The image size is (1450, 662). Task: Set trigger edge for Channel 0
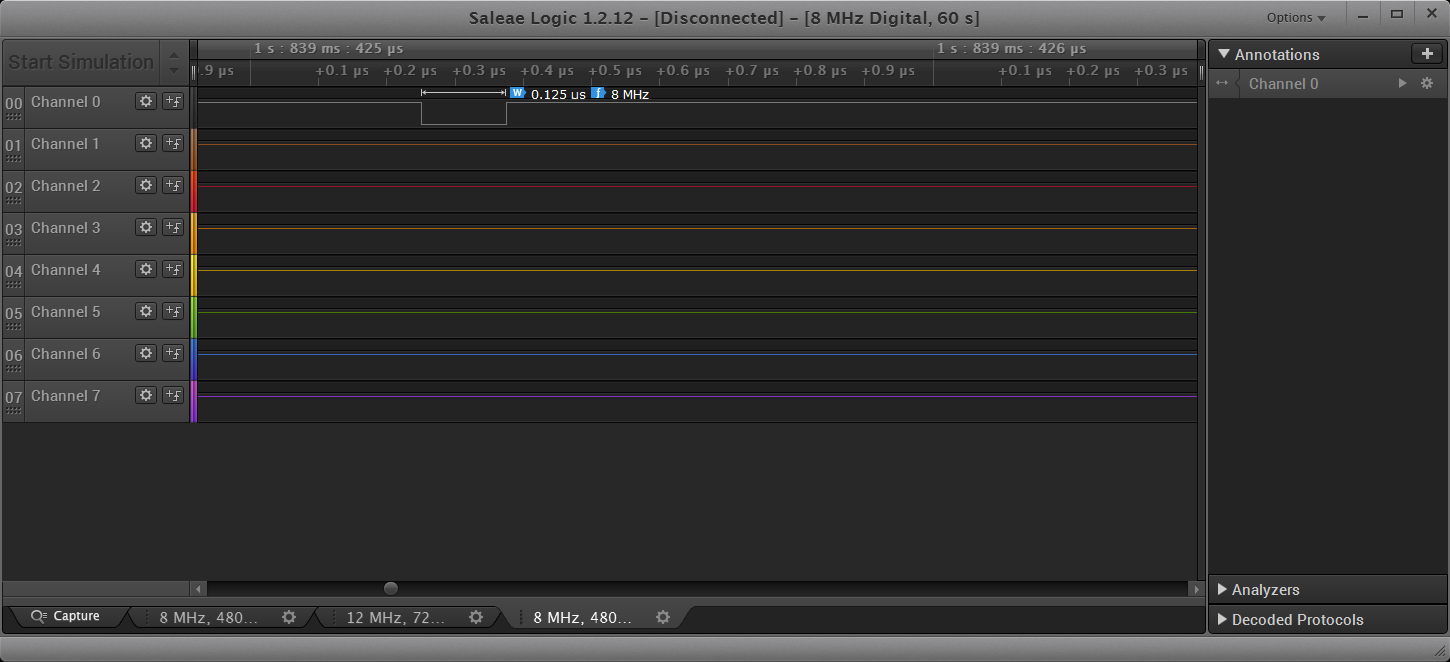(x=173, y=101)
